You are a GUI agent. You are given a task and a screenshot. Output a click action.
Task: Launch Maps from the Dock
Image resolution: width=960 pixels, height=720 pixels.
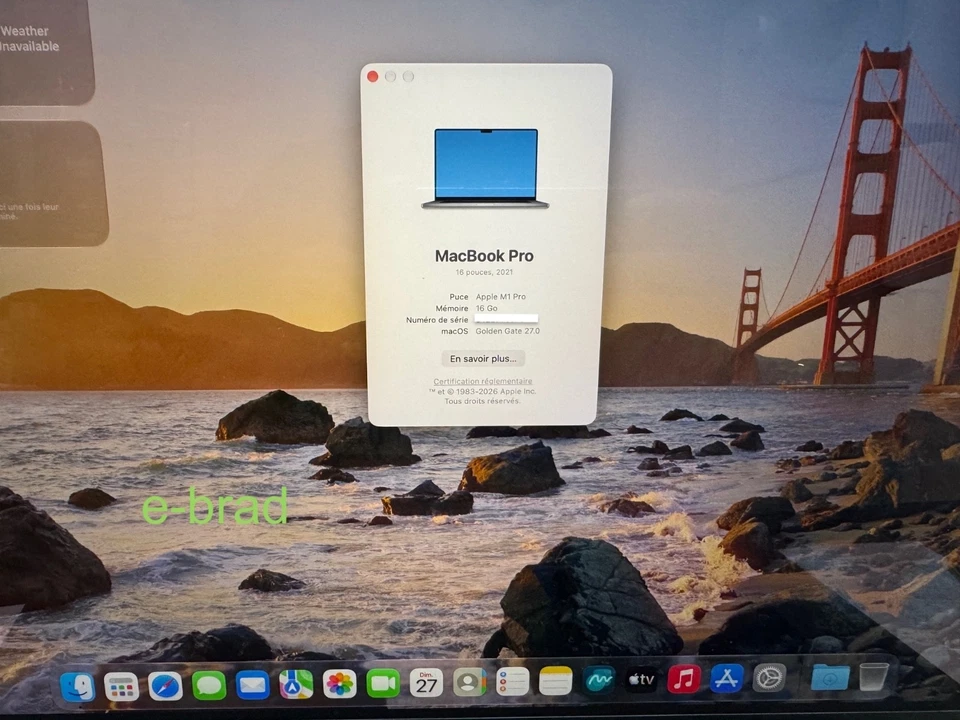(296, 684)
